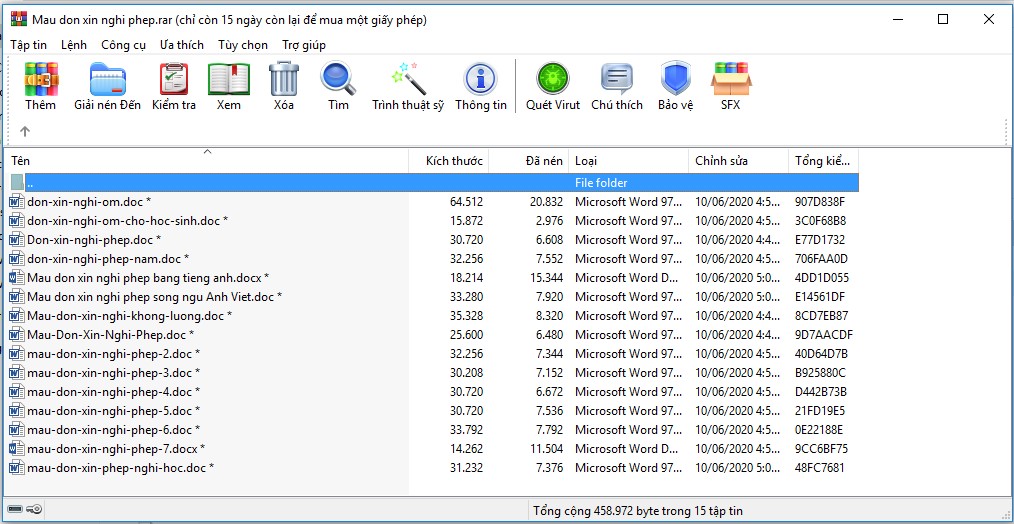Sort by Kích thước column header
The image size is (1014, 524).
tap(449, 160)
